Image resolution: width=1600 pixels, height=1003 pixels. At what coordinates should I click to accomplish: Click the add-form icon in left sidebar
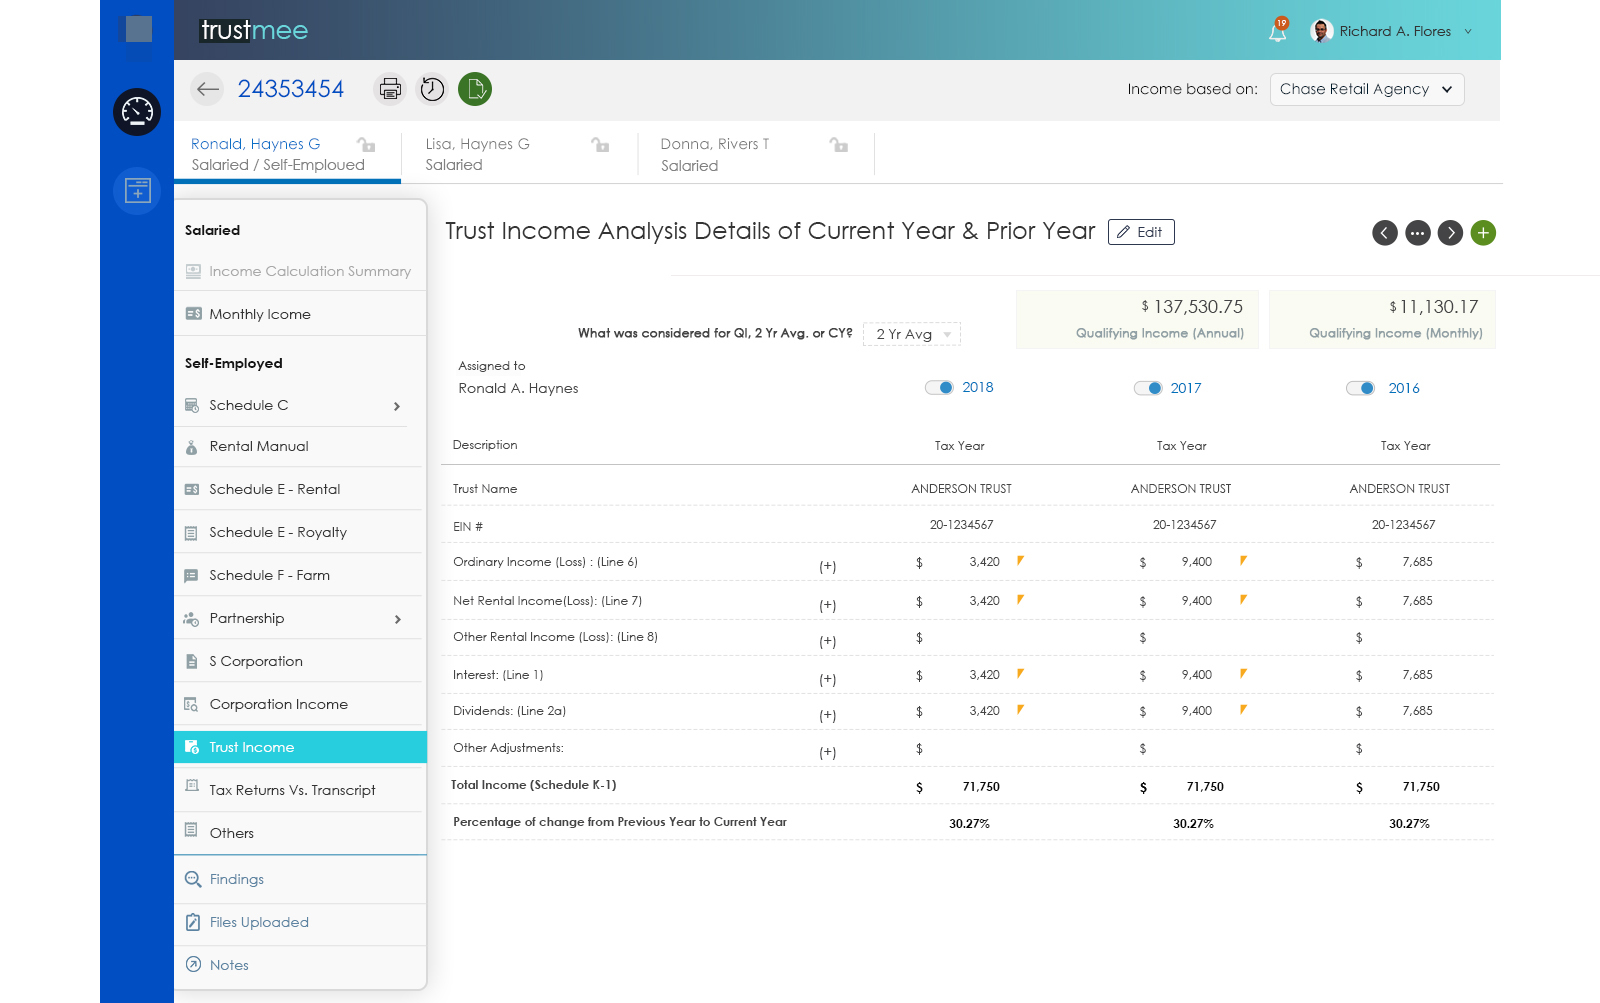click(x=137, y=190)
